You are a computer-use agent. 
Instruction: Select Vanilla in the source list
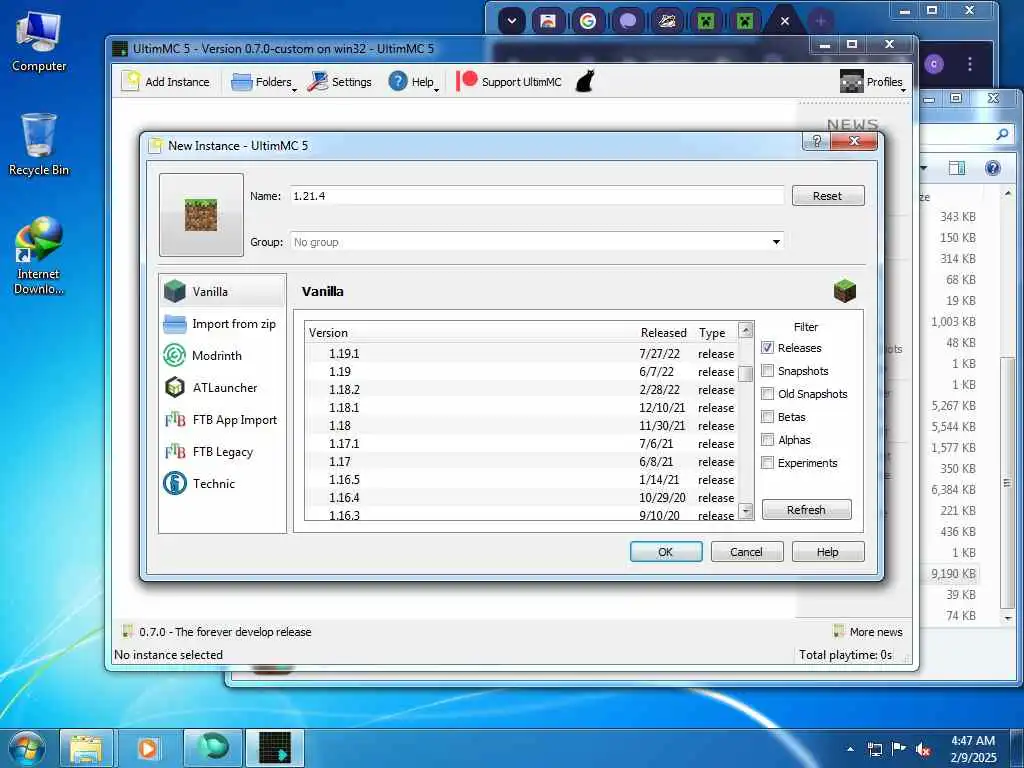click(222, 292)
